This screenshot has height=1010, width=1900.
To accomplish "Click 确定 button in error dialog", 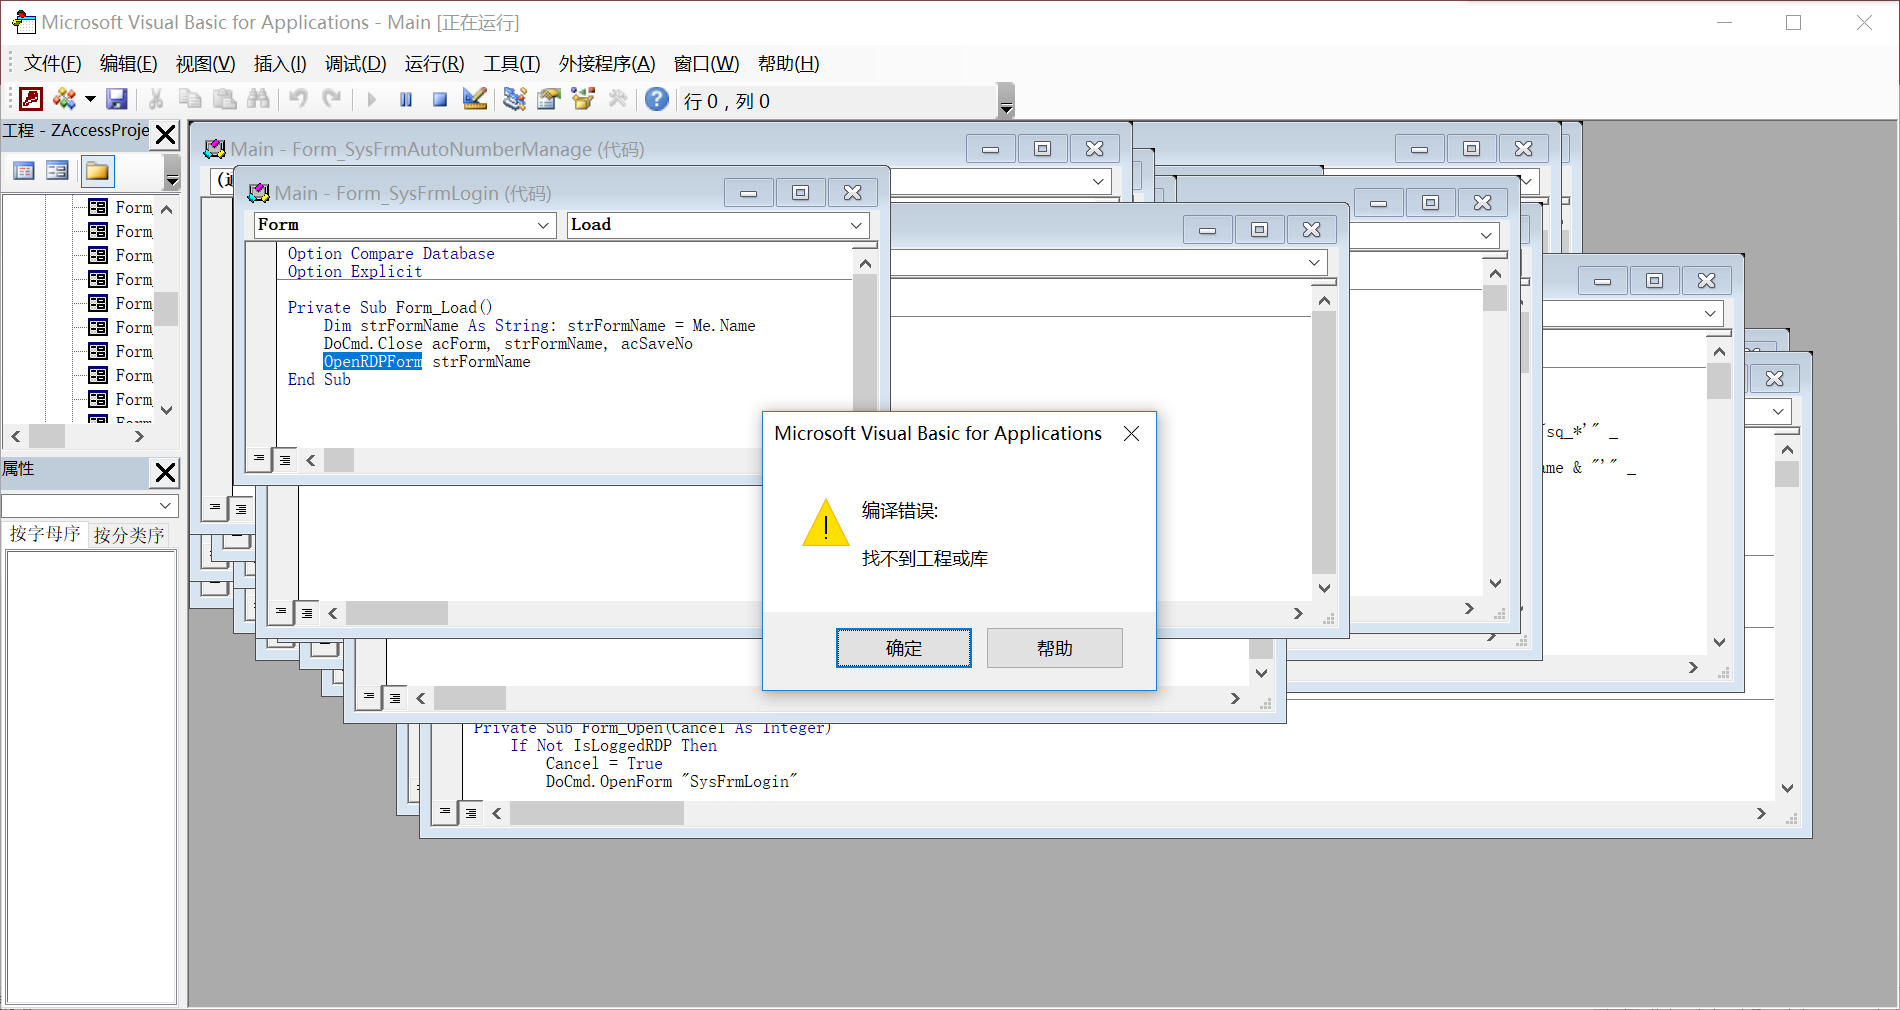I will coord(904,648).
